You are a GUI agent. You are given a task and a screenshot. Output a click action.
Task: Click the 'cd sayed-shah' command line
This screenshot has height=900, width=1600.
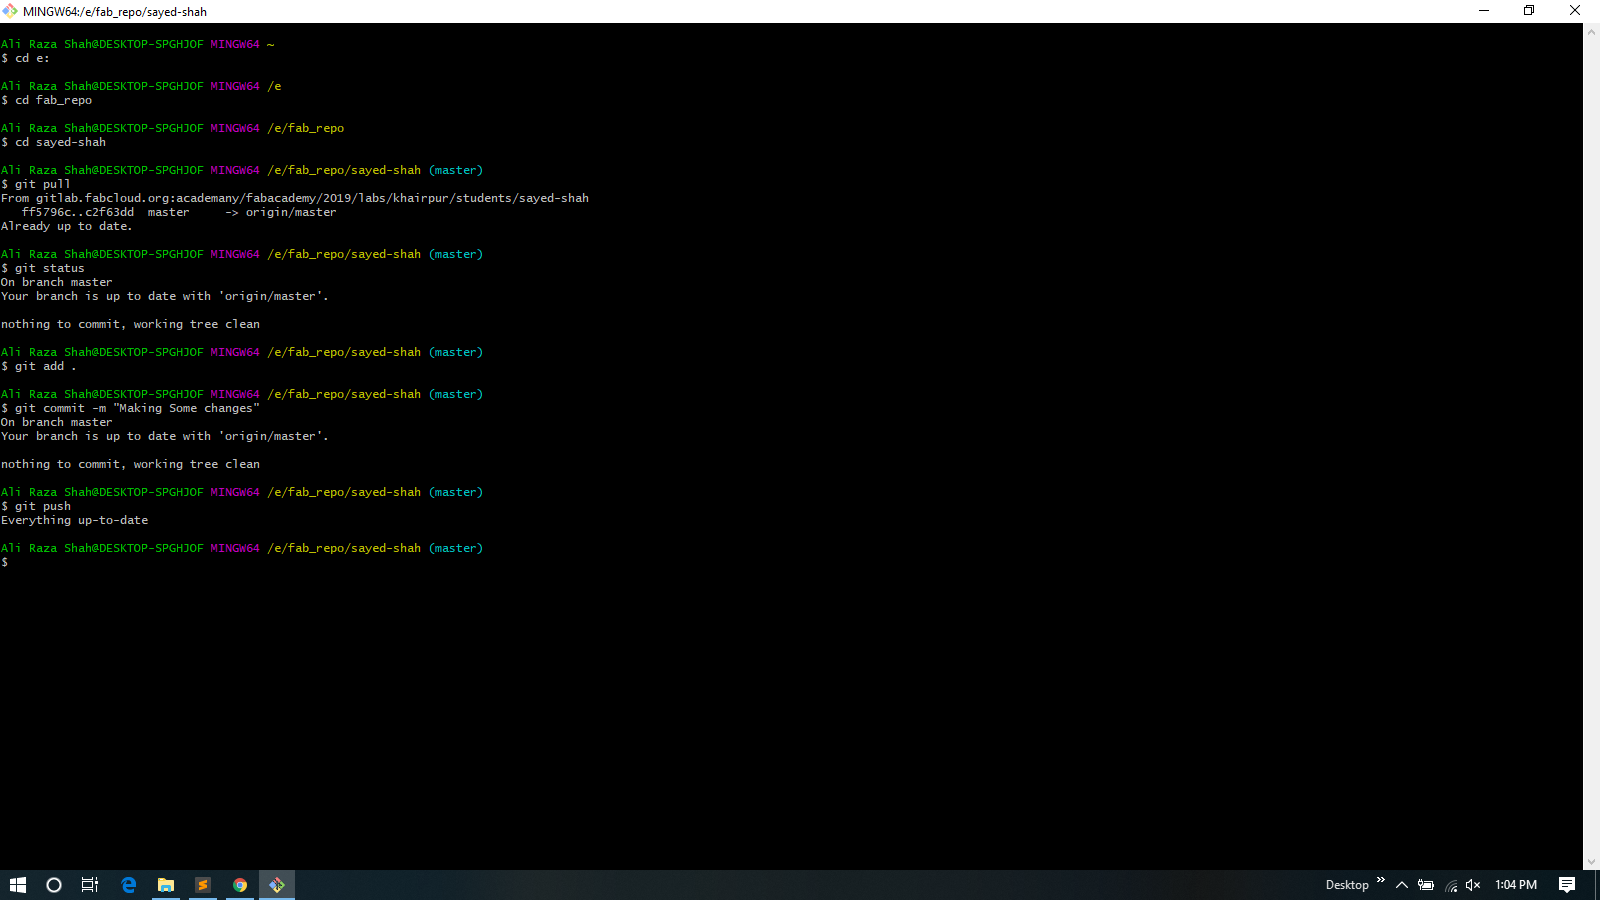[x=54, y=142]
